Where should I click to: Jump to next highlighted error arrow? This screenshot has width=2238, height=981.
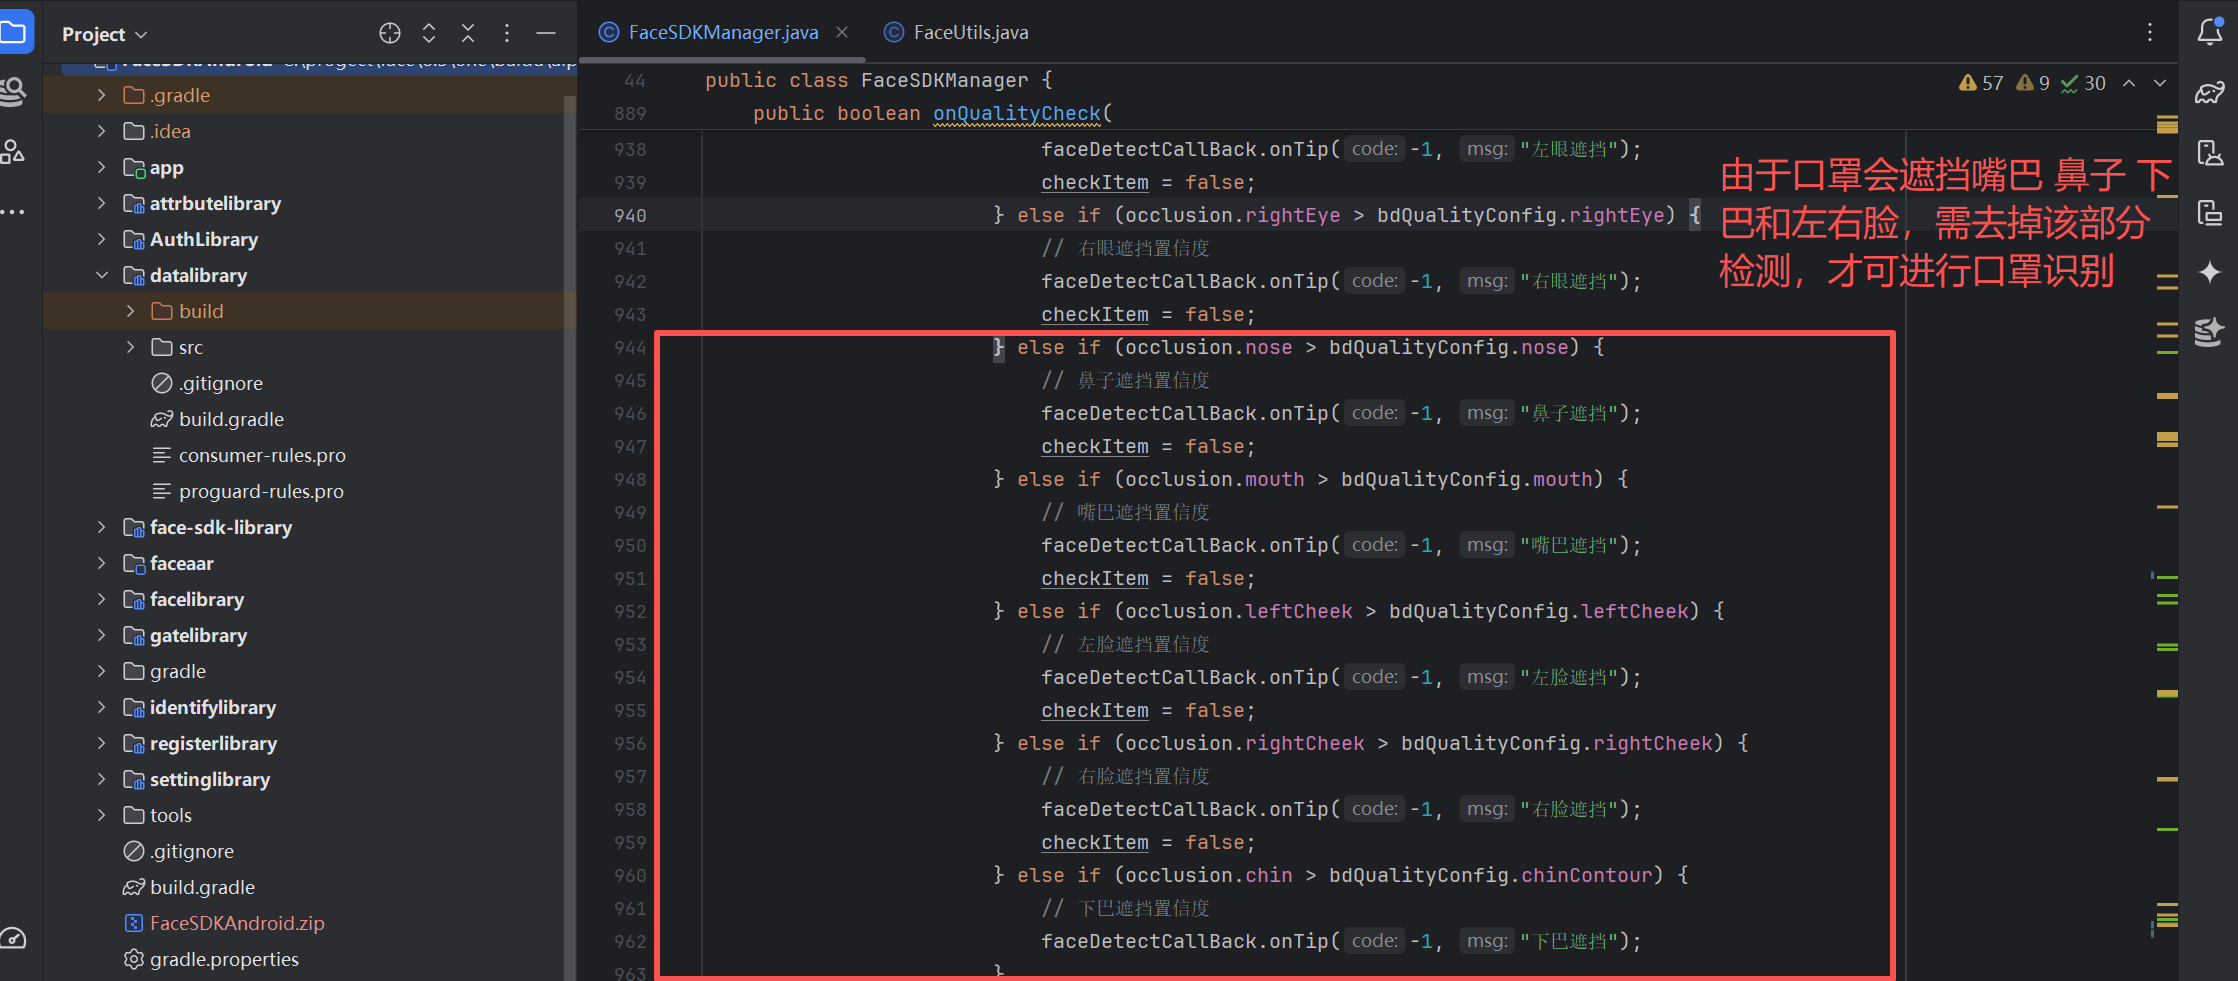[x=2160, y=83]
